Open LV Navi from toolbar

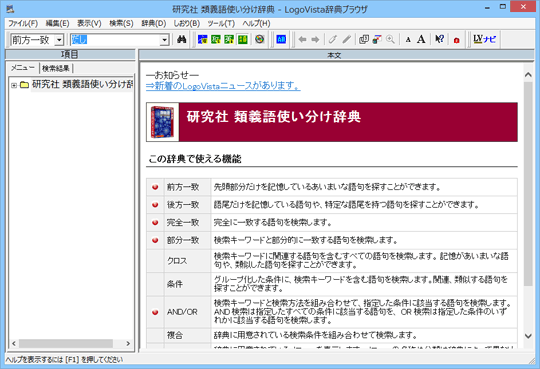pyautogui.click(x=485, y=39)
